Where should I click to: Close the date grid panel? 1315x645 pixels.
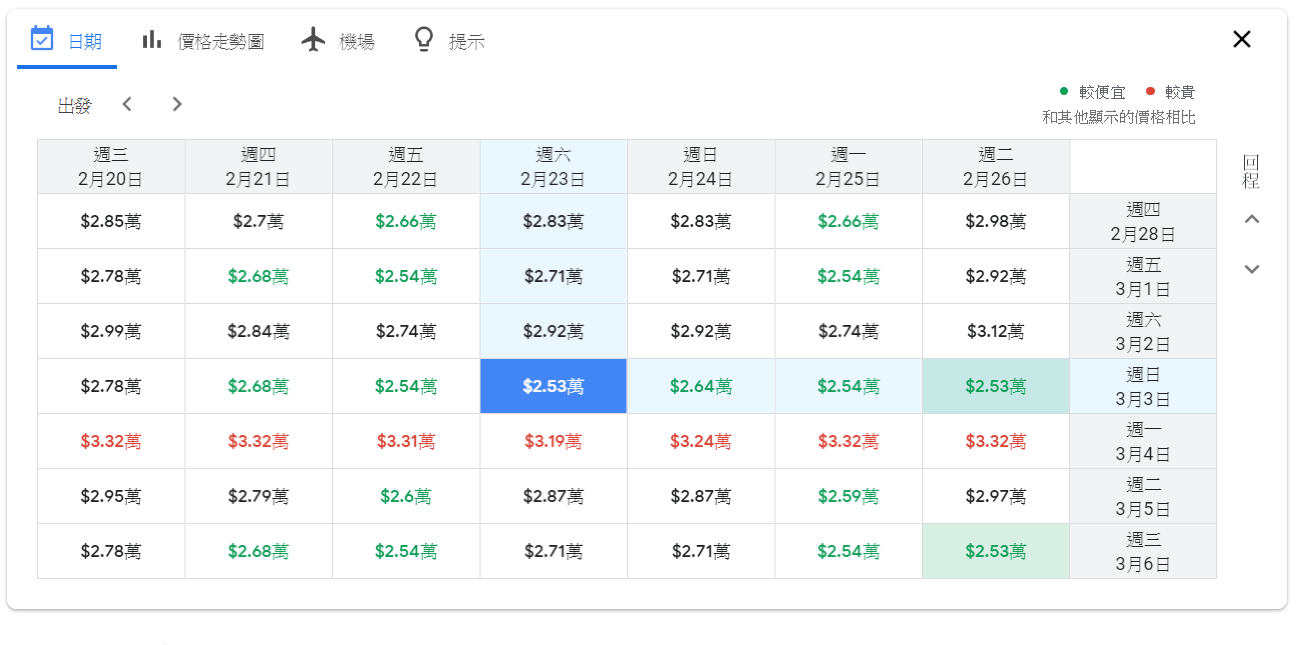click(x=1241, y=40)
